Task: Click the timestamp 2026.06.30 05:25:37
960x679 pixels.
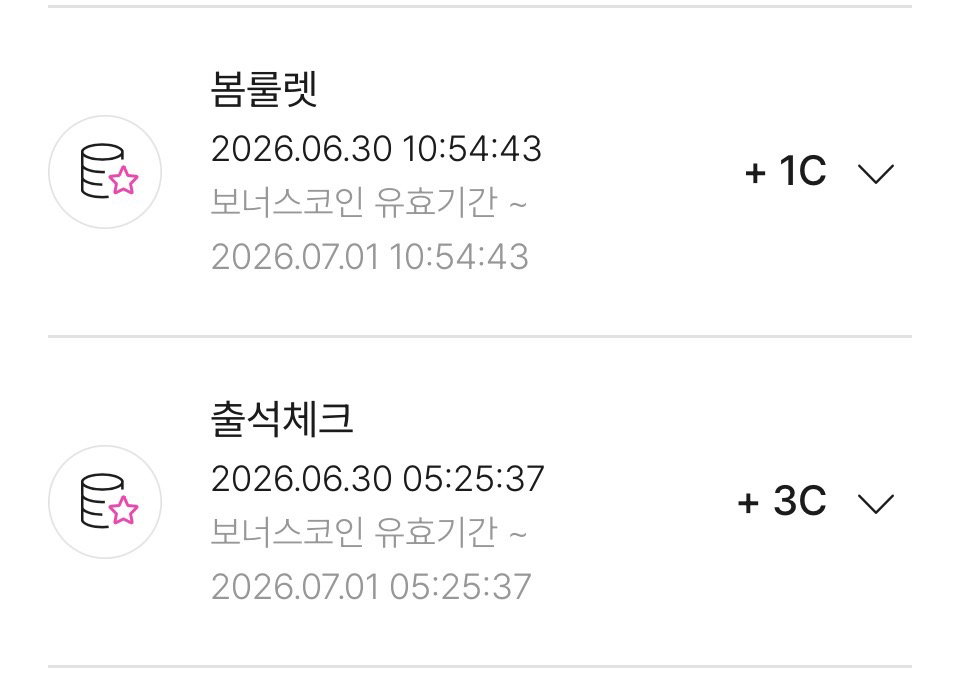Action: pyautogui.click(x=377, y=479)
